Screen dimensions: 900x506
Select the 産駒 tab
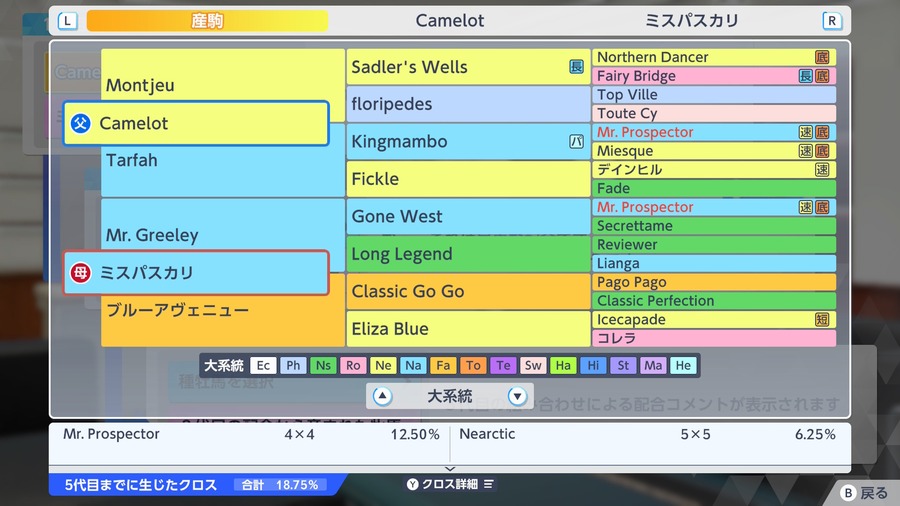coord(207,21)
